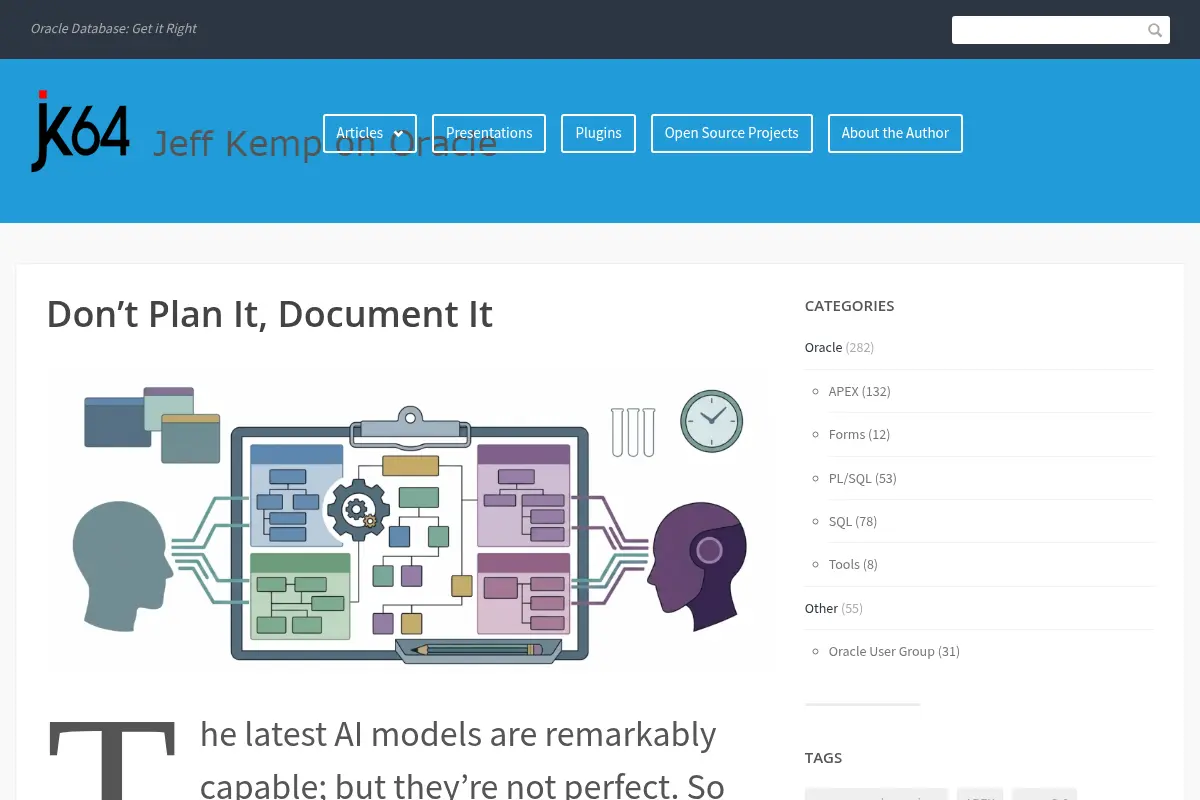
Task: Click the JK64 site logo
Action: pyautogui.click(x=80, y=131)
